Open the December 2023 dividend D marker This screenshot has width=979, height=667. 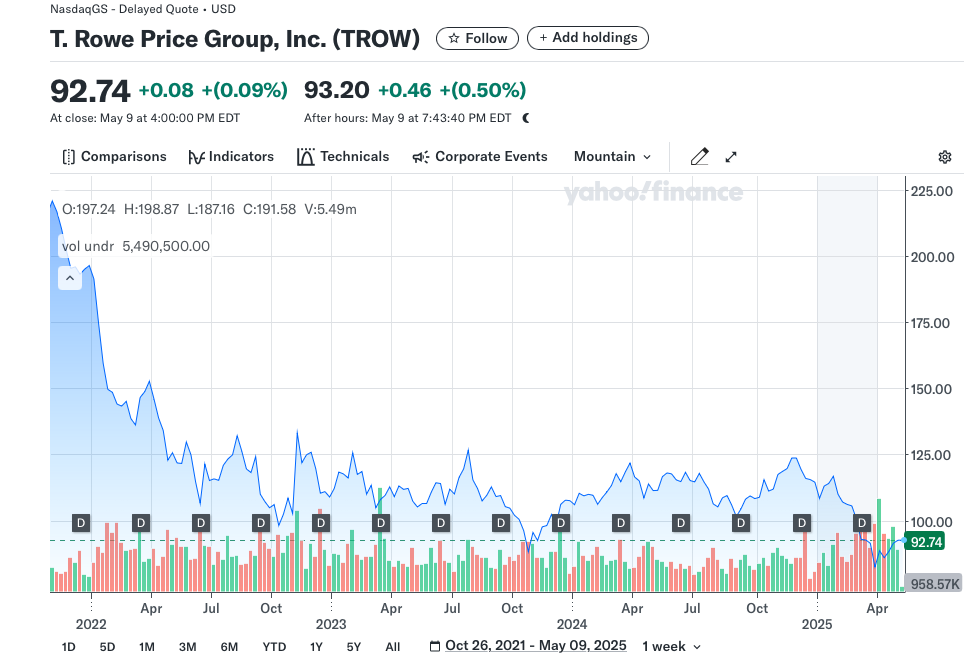tap(561, 523)
